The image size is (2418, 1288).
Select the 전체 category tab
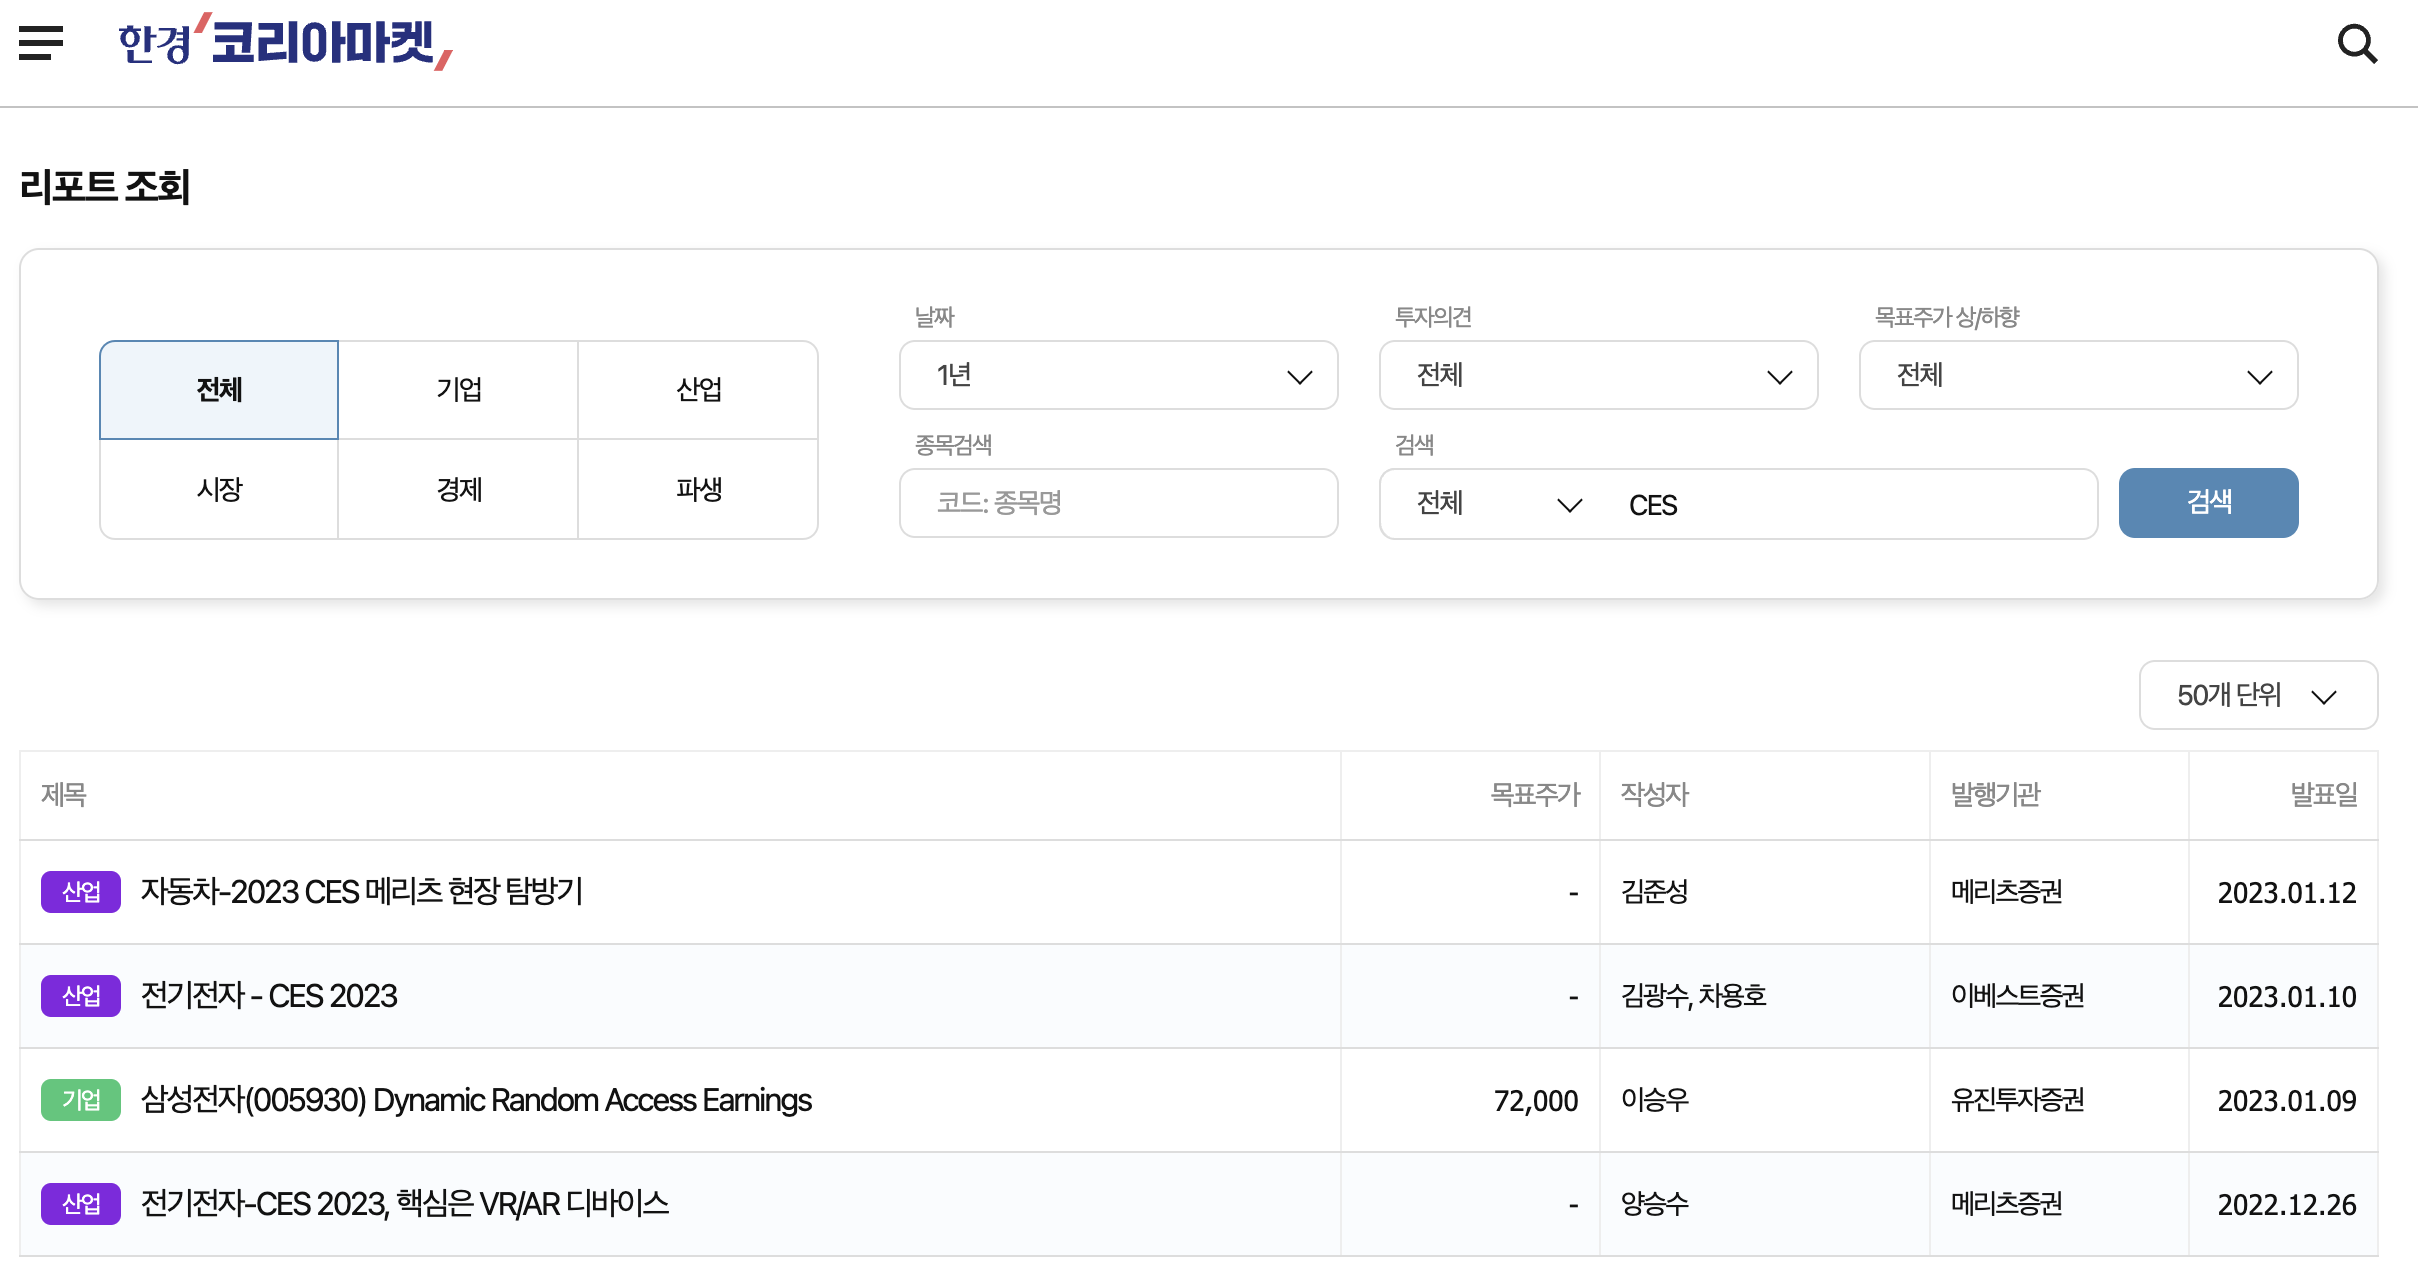click(219, 390)
